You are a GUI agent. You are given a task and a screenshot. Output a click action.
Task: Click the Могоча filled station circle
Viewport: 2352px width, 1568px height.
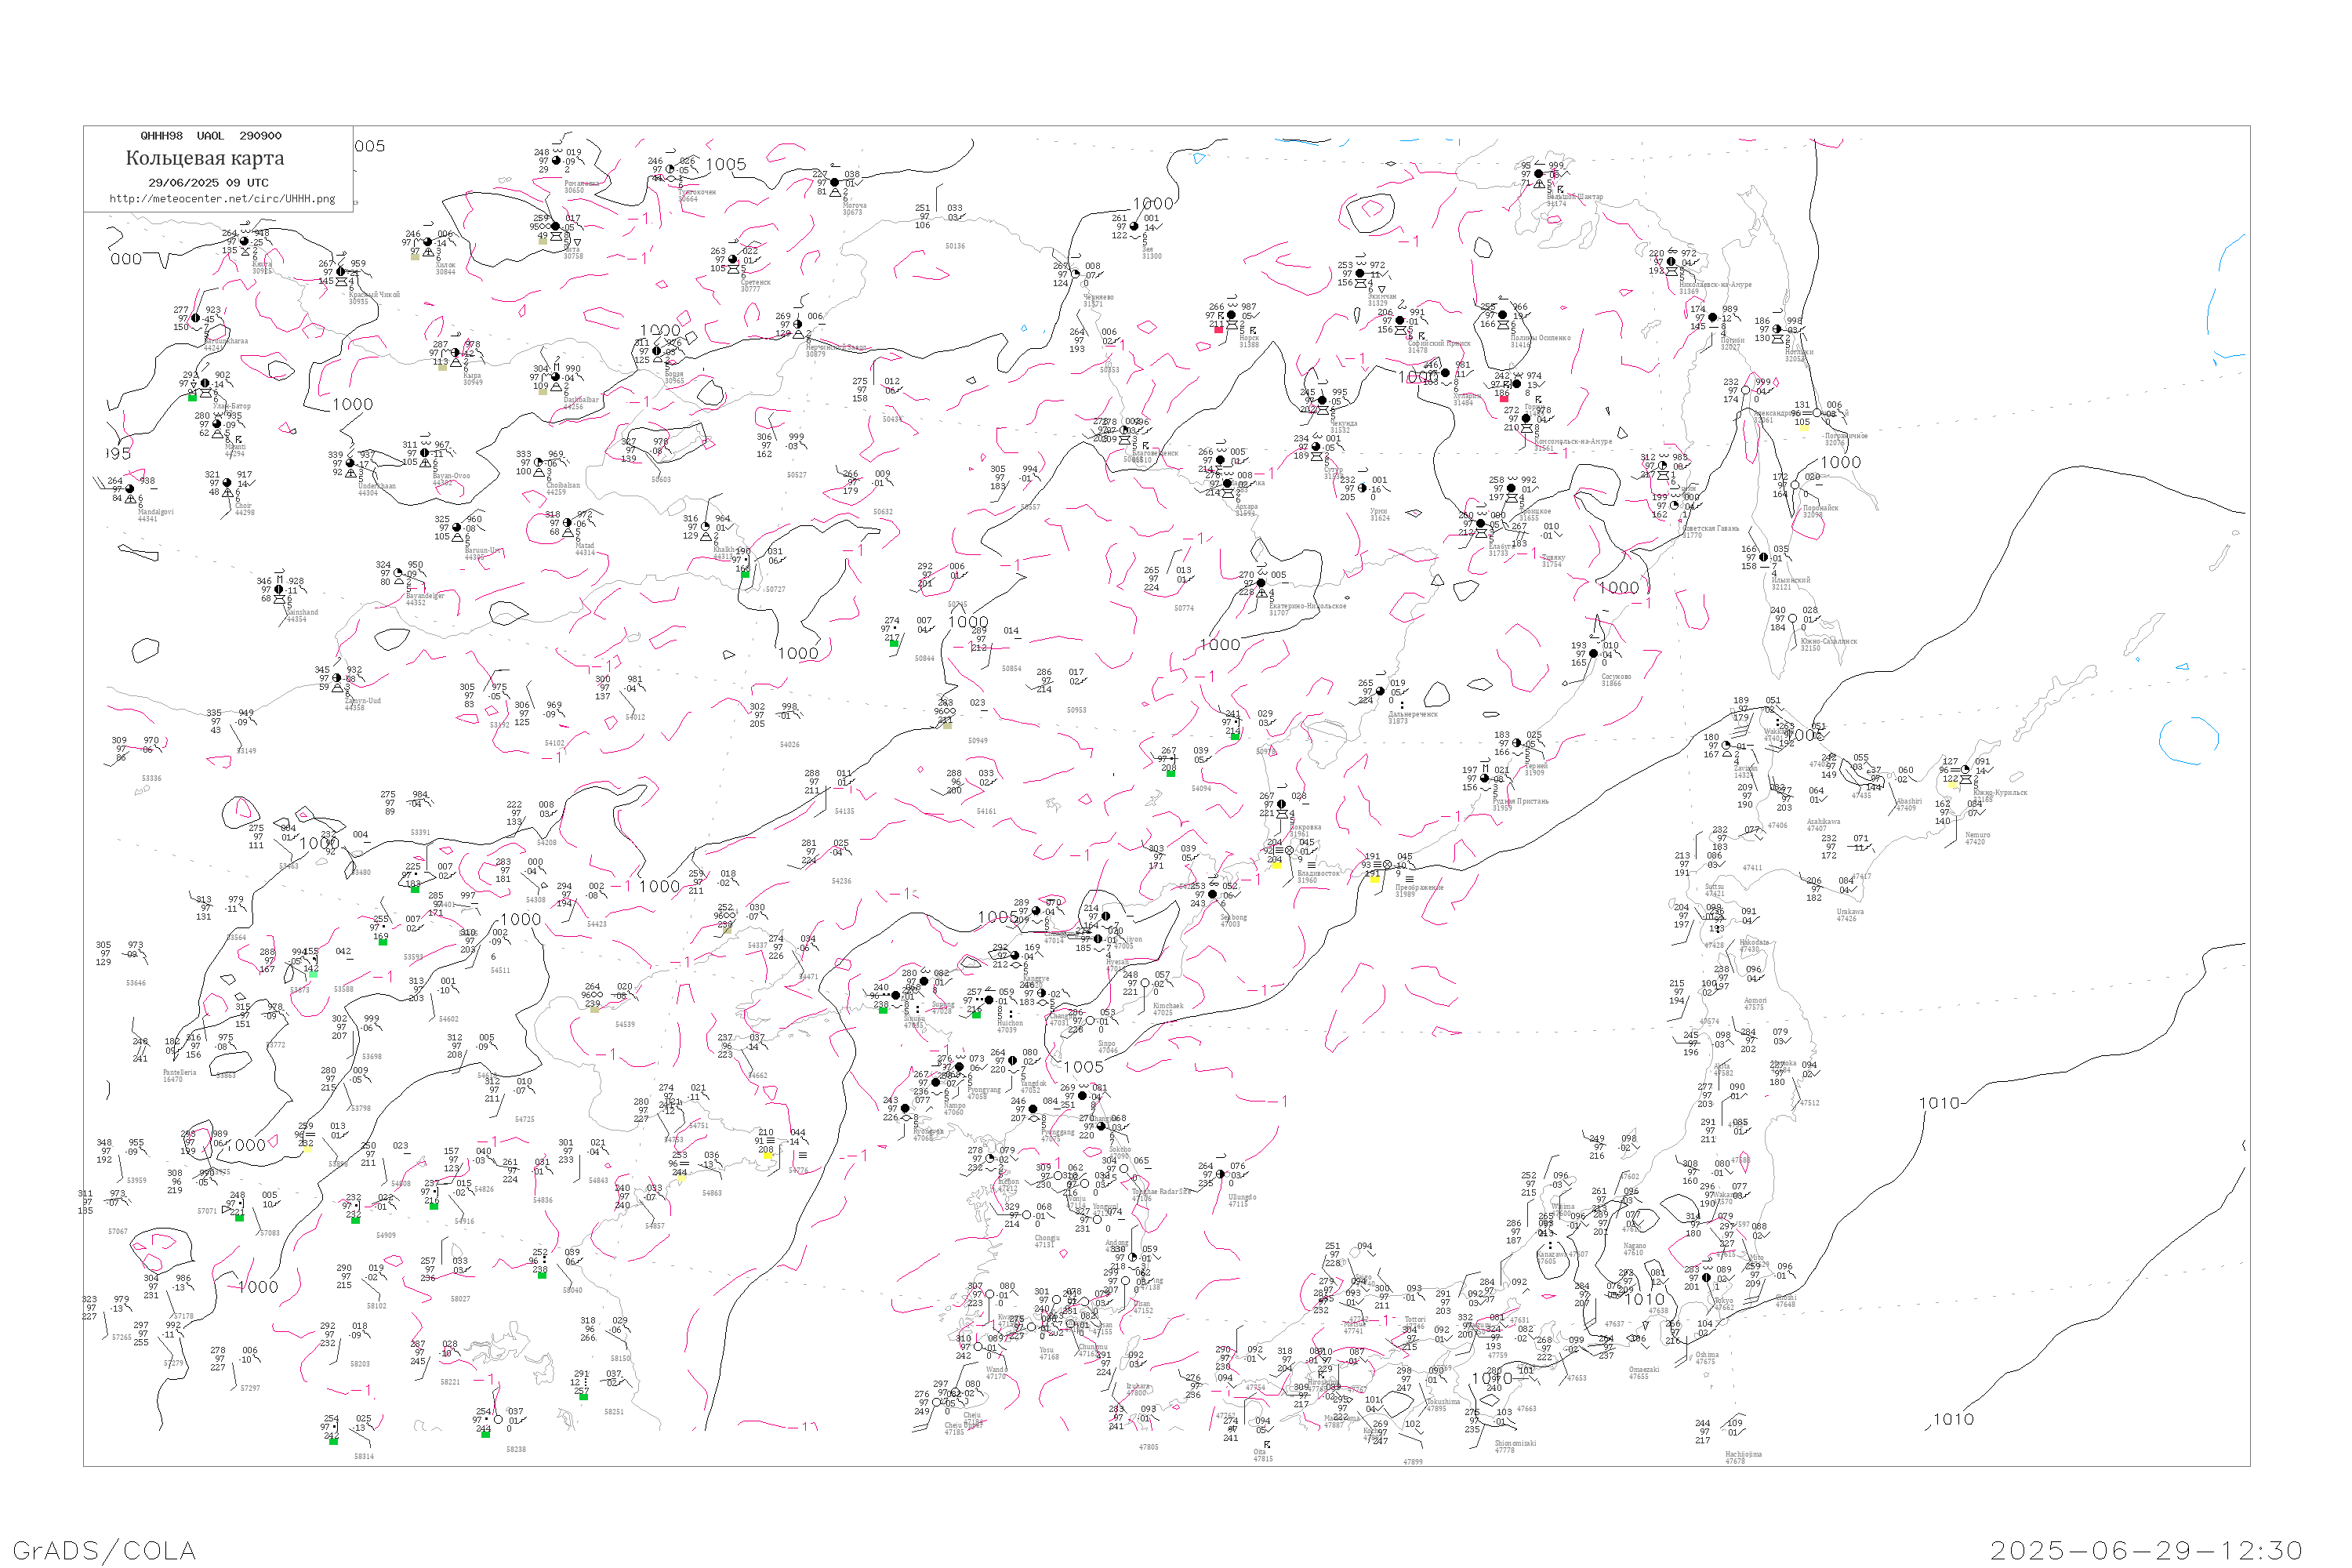835,183
